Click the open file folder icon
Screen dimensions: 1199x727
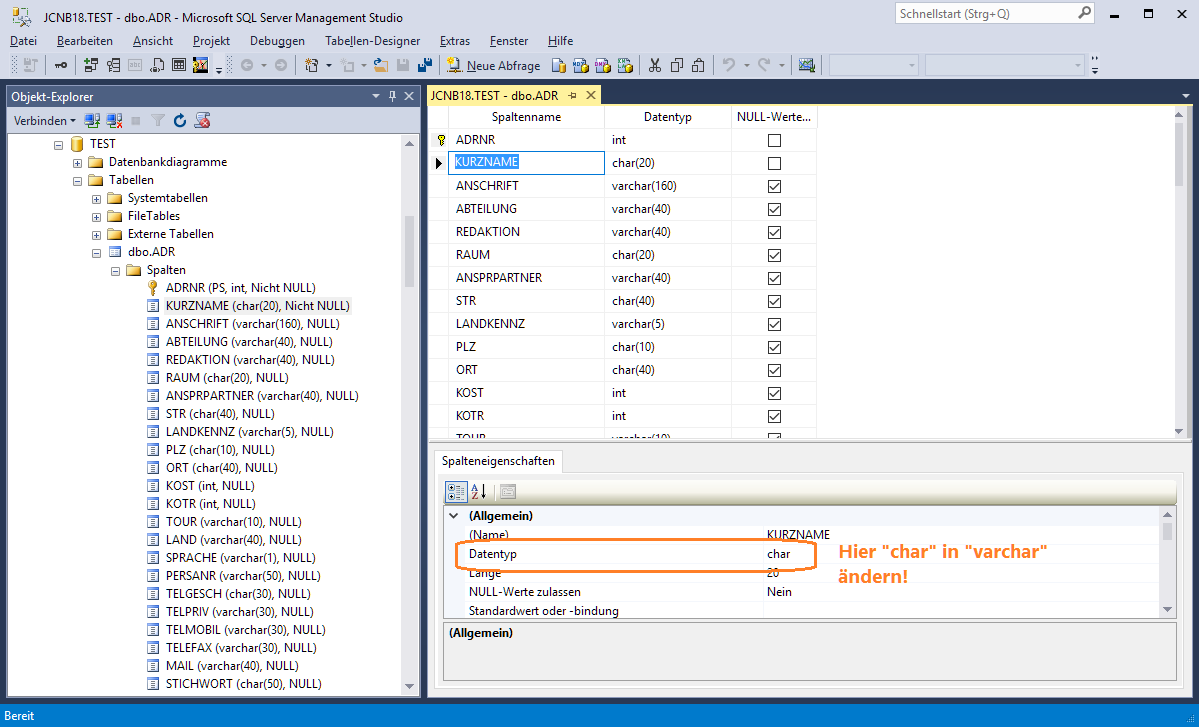(x=379, y=65)
